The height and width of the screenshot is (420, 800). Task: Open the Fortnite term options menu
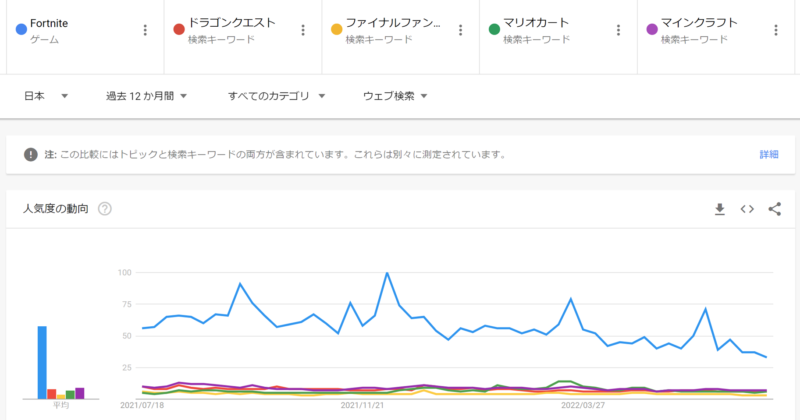coord(145,30)
